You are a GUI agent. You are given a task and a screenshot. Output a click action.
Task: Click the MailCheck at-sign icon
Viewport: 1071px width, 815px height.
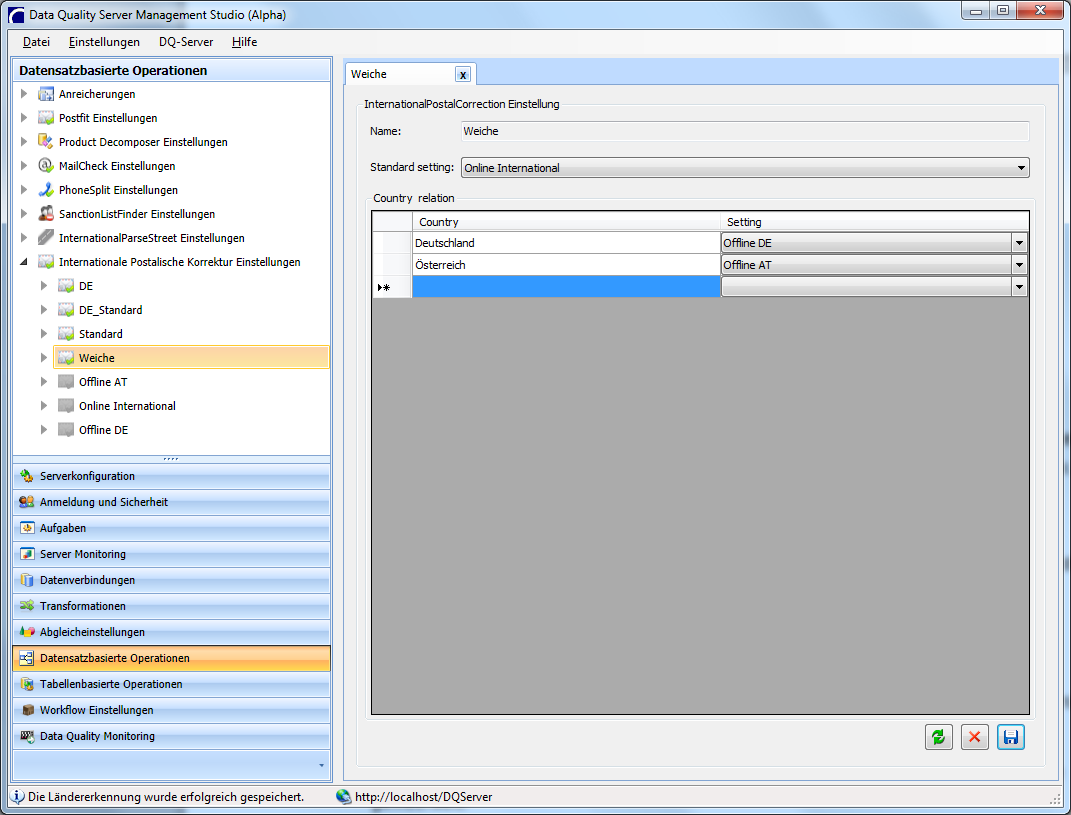click(46, 166)
